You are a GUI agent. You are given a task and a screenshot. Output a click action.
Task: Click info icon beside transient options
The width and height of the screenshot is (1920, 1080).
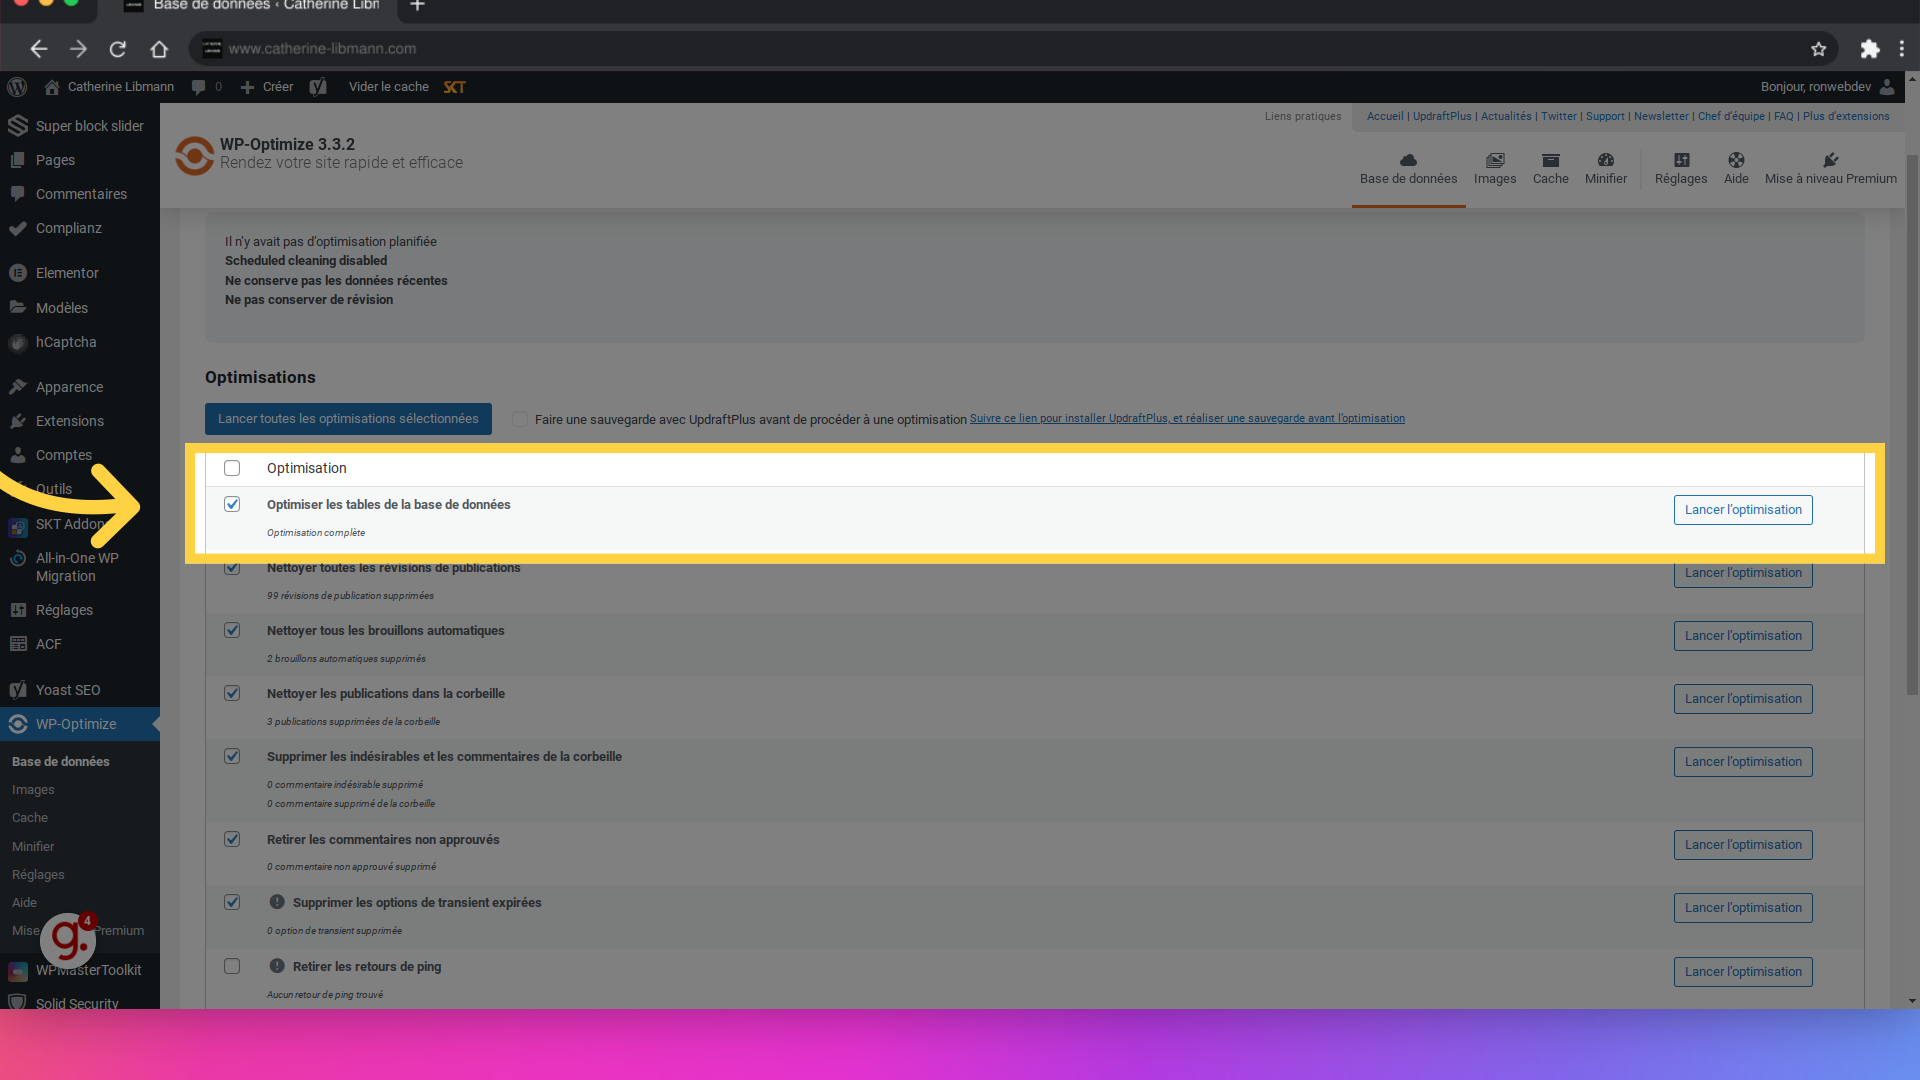coord(277,902)
